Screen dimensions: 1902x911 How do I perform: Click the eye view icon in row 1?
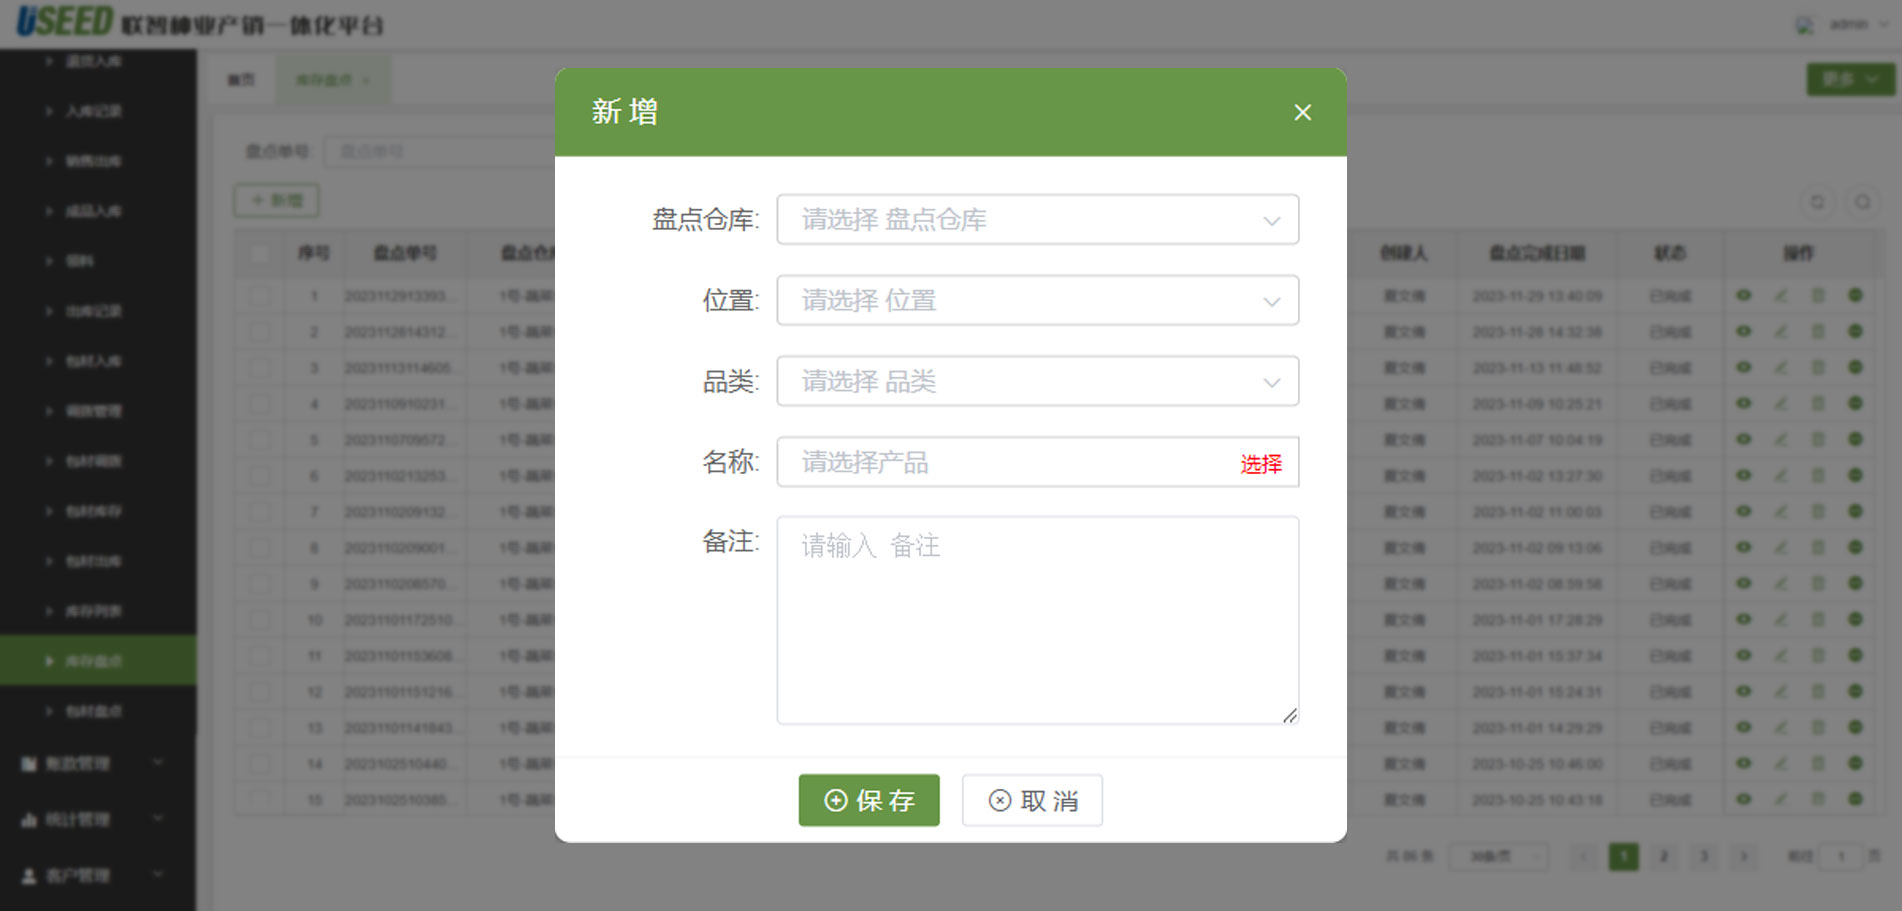pos(1744,296)
